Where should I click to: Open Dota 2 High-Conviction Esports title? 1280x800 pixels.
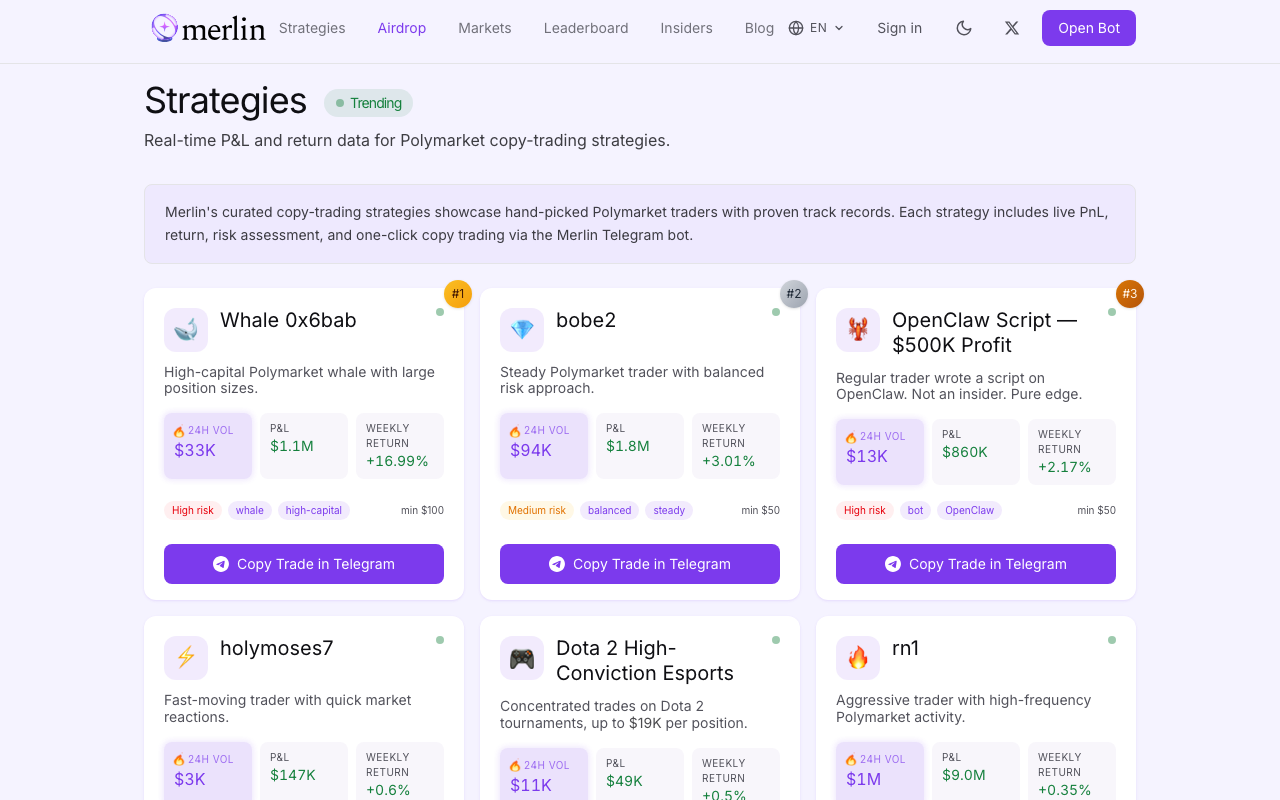pyautogui.click(x=645, y=660)
